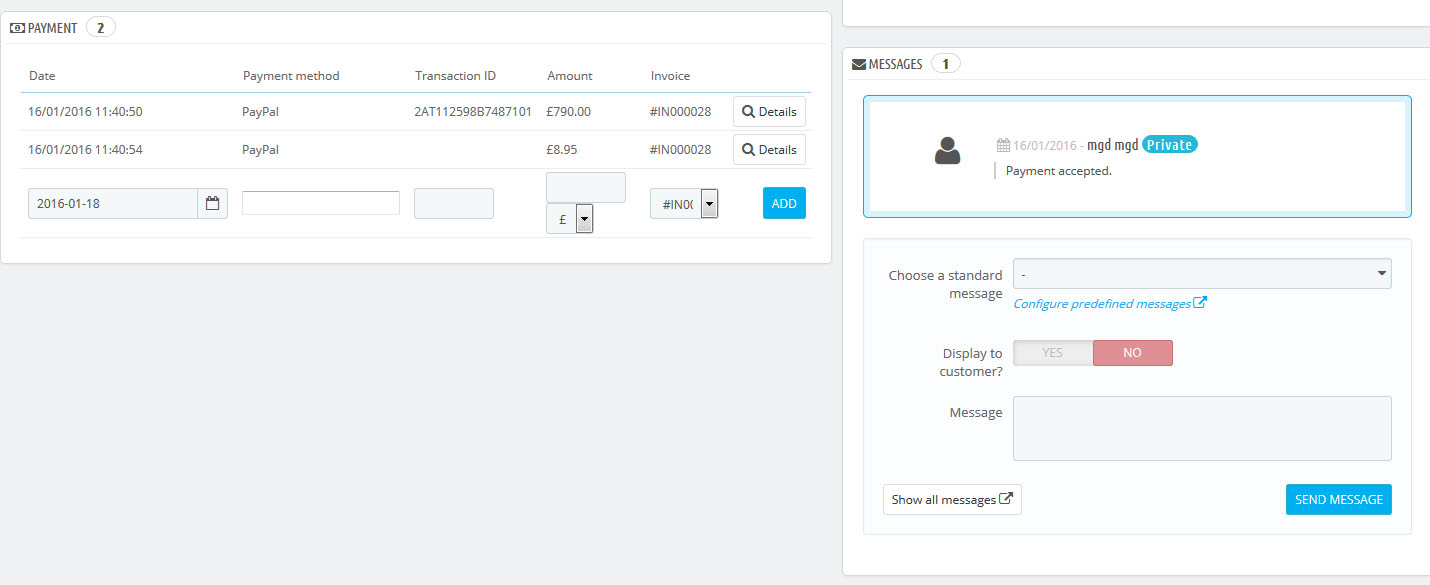Viewport: 1430px width, 585px height.
Task: Click the payment amount input field
Action: 586,187
